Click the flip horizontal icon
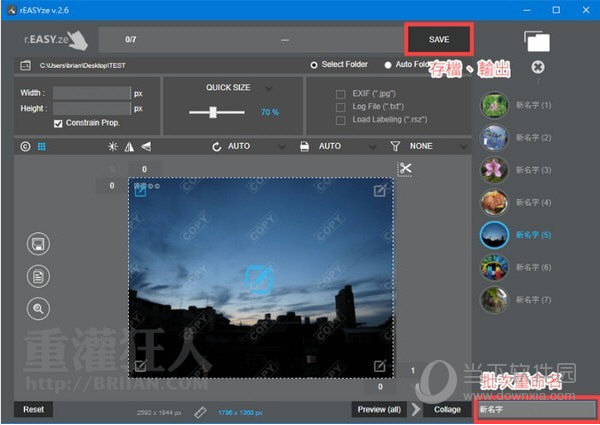Image resolution: width=600 pixels, height=425 pixels. [129, 147]
